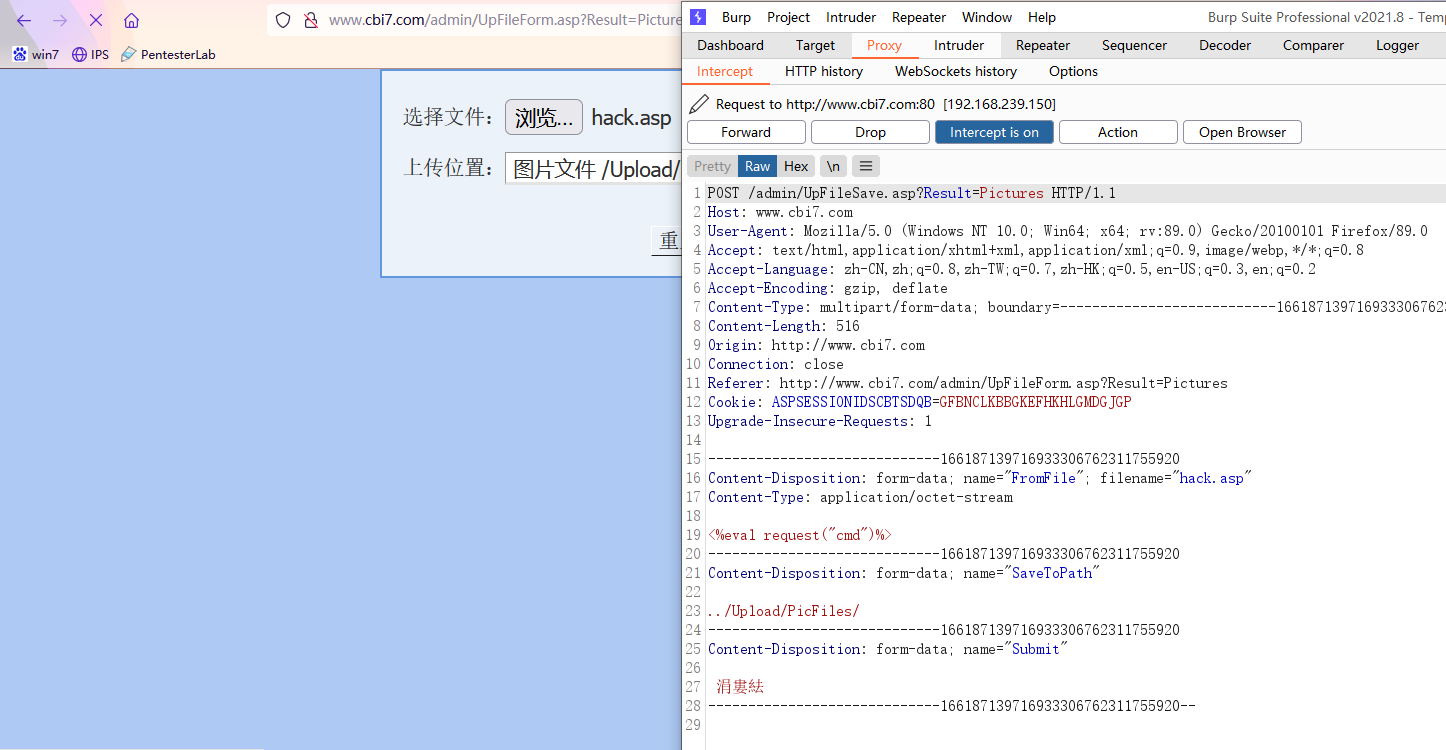Switch to the Sequencer tab
1446x750 pixels.
pos(1134,45)
